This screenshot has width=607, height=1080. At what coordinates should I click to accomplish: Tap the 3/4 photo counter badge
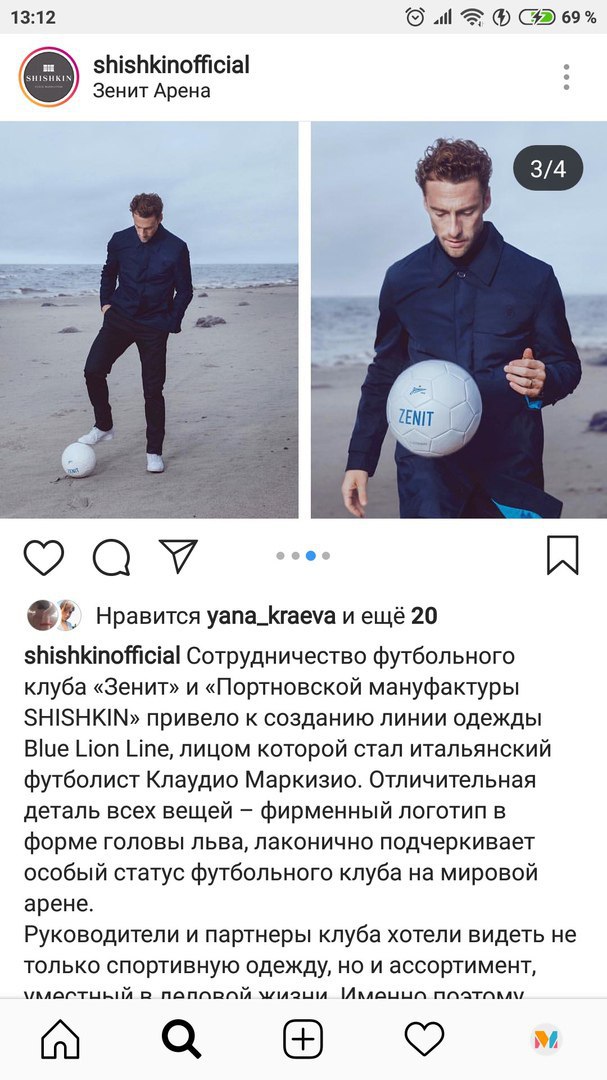pyautogui.click(x=548, y=169)
